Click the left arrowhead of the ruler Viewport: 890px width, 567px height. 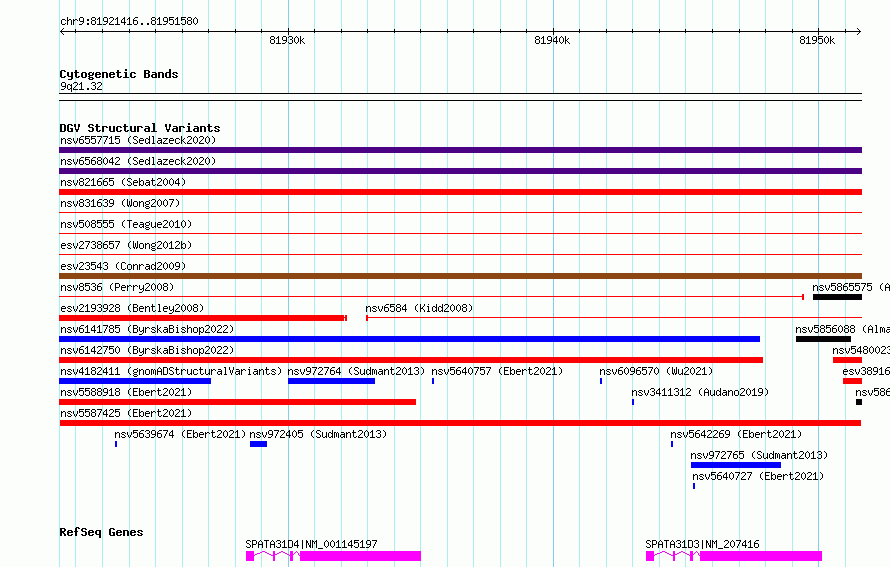coord(62,31)
